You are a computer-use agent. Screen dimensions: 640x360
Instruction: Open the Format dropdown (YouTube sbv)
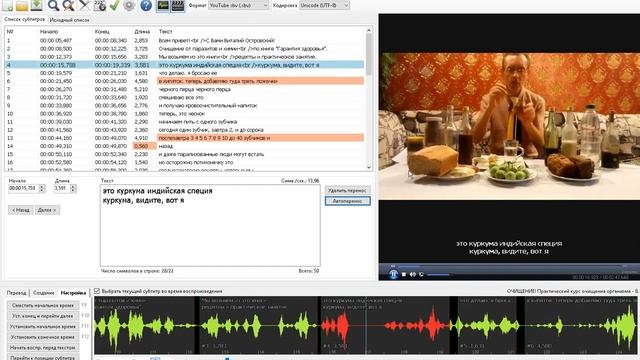(239, 5)
